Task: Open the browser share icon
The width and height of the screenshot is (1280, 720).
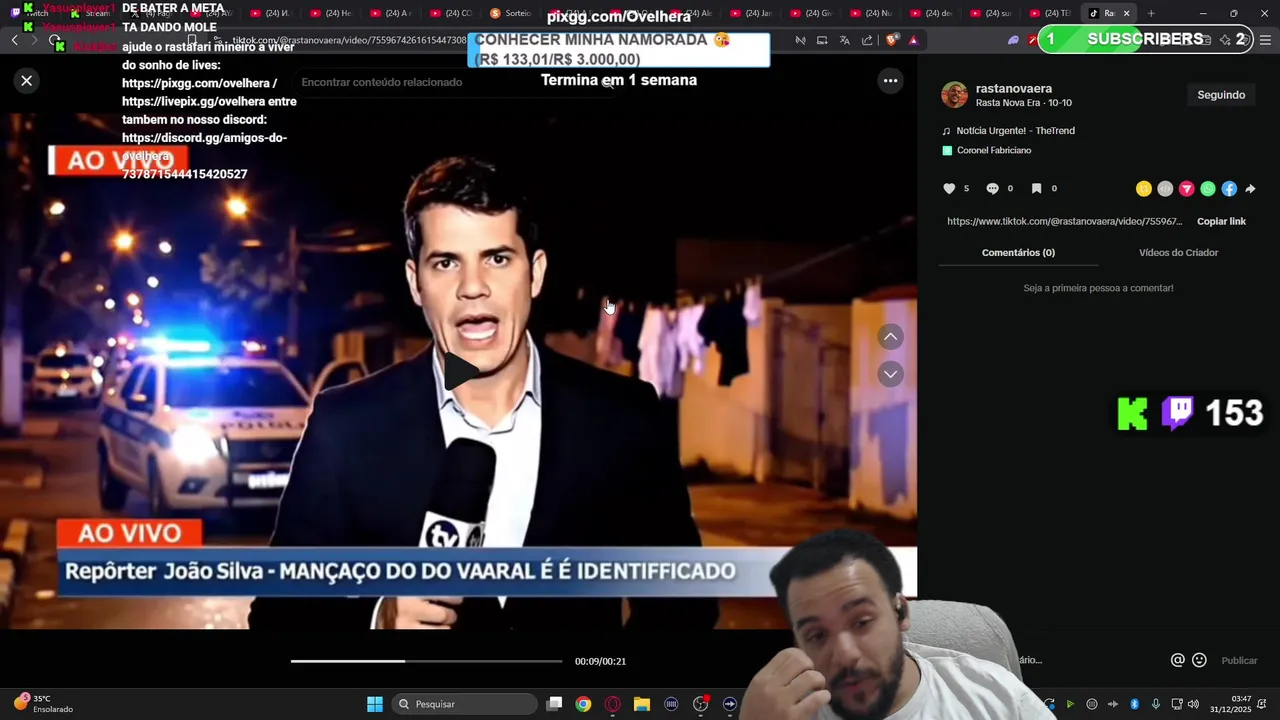Action: [866, 40]
